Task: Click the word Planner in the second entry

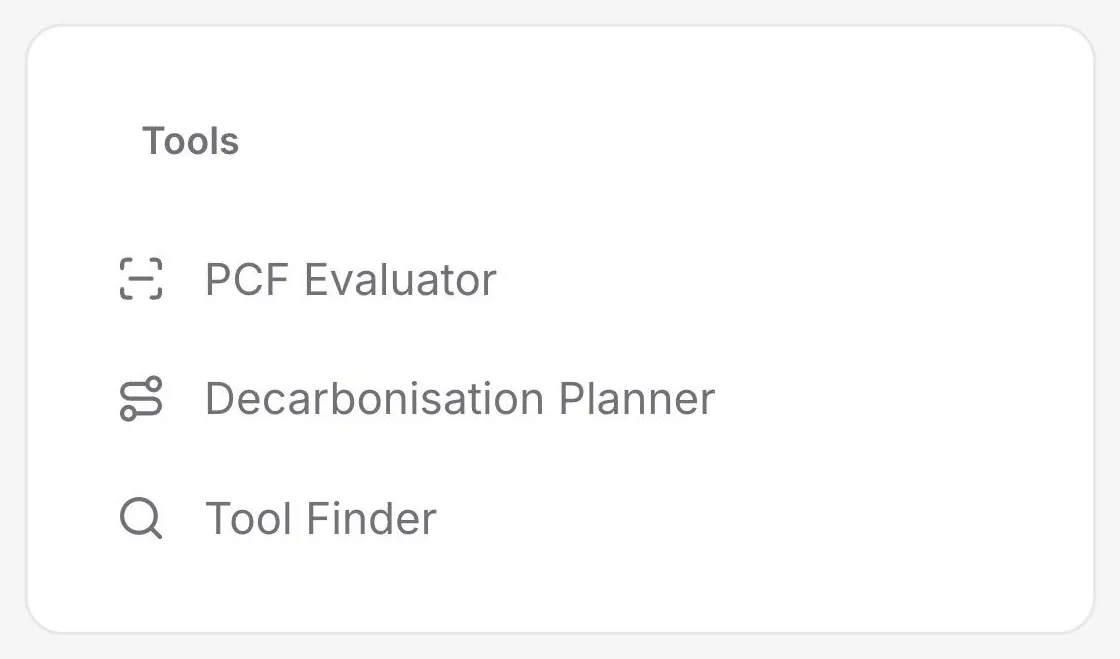Action: (636, 398)
